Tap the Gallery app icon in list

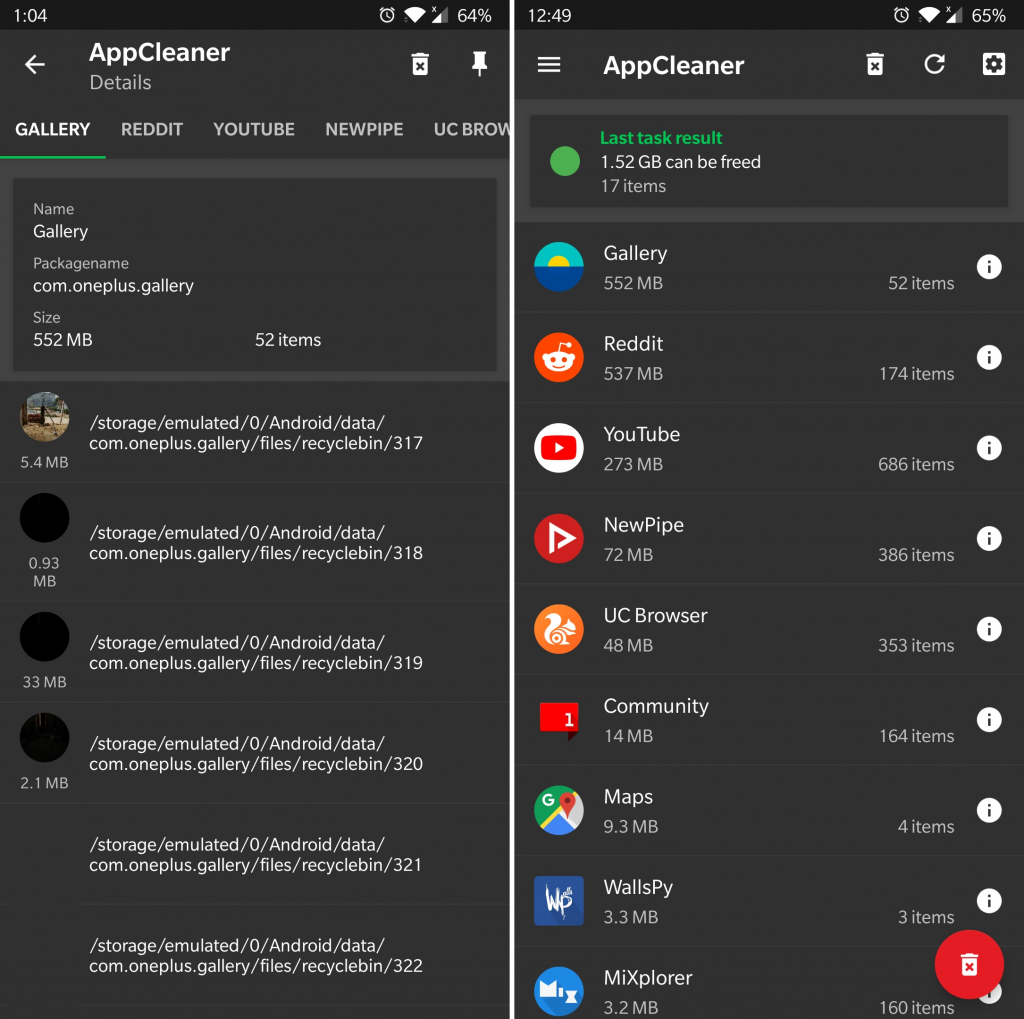click(558, 267)
